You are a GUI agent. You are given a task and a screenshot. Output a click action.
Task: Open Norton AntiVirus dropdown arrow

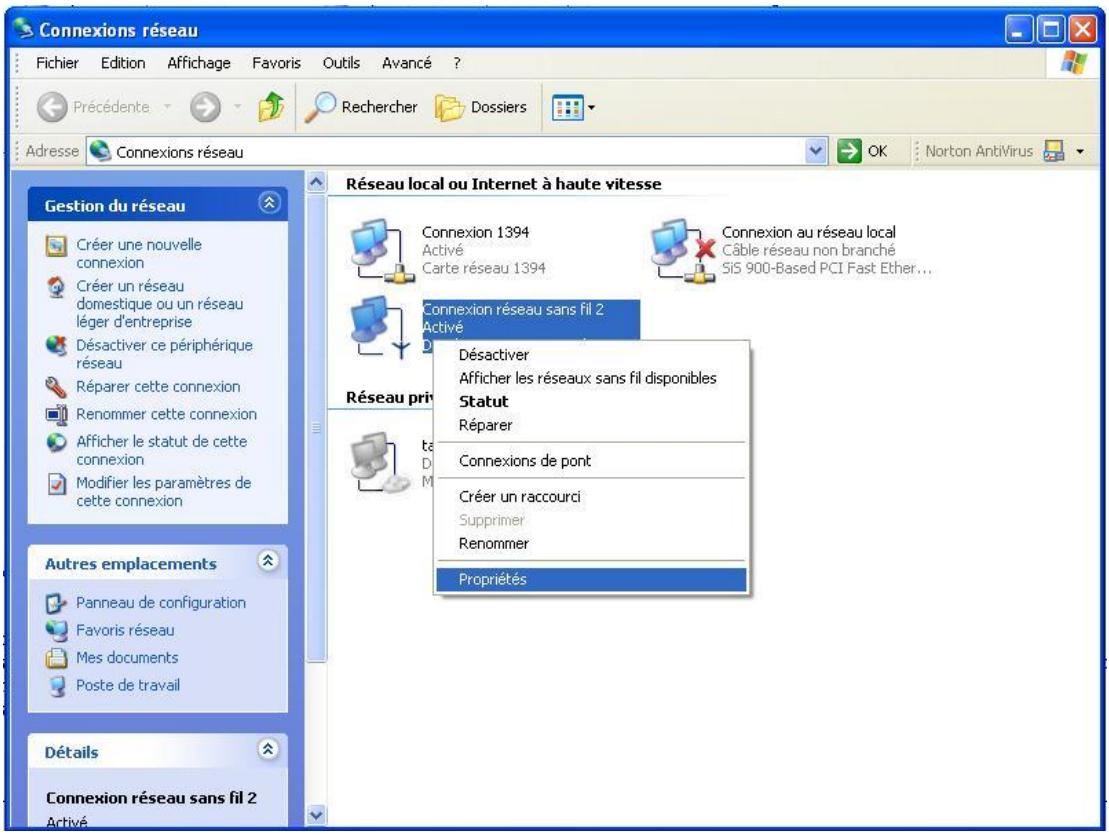pos(1080,151)
